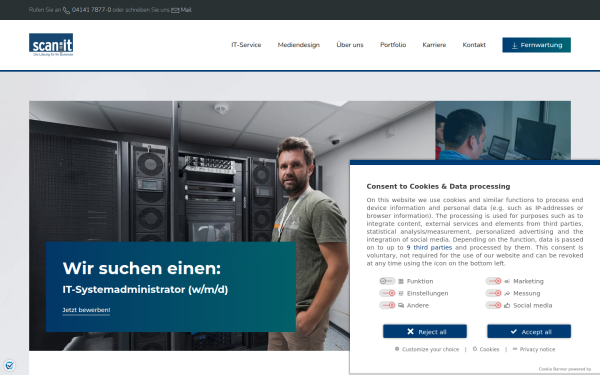The image size is (600, 375).
Task: Click Cookie Banner powered by text
Action: click(x=565, y=369)
